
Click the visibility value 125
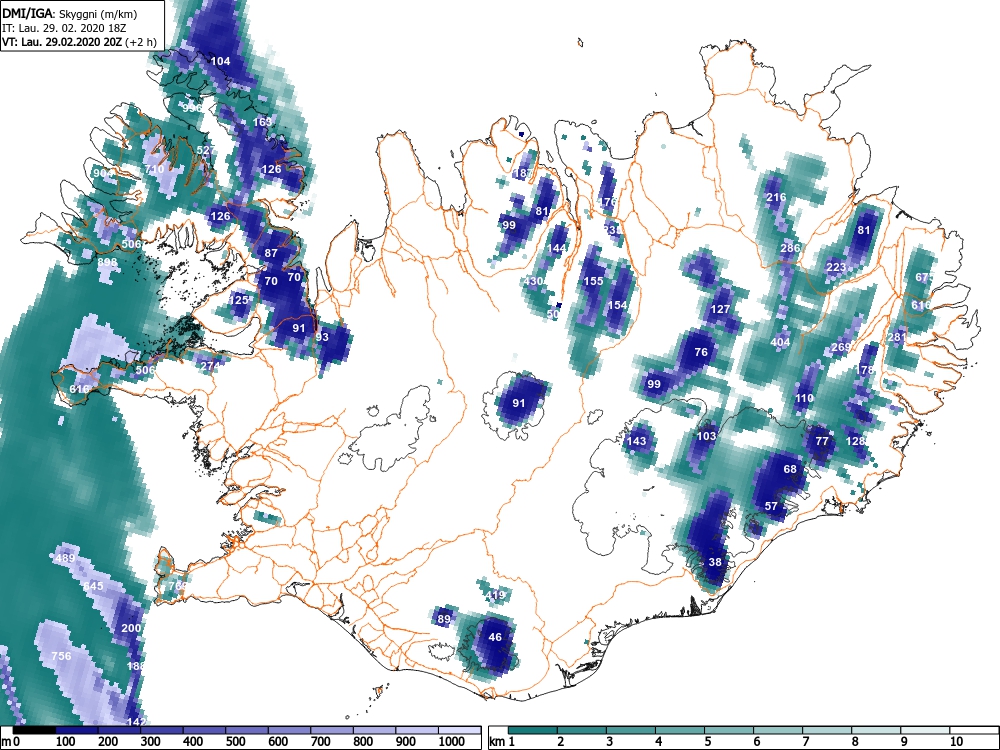click(x=239, y=300)
